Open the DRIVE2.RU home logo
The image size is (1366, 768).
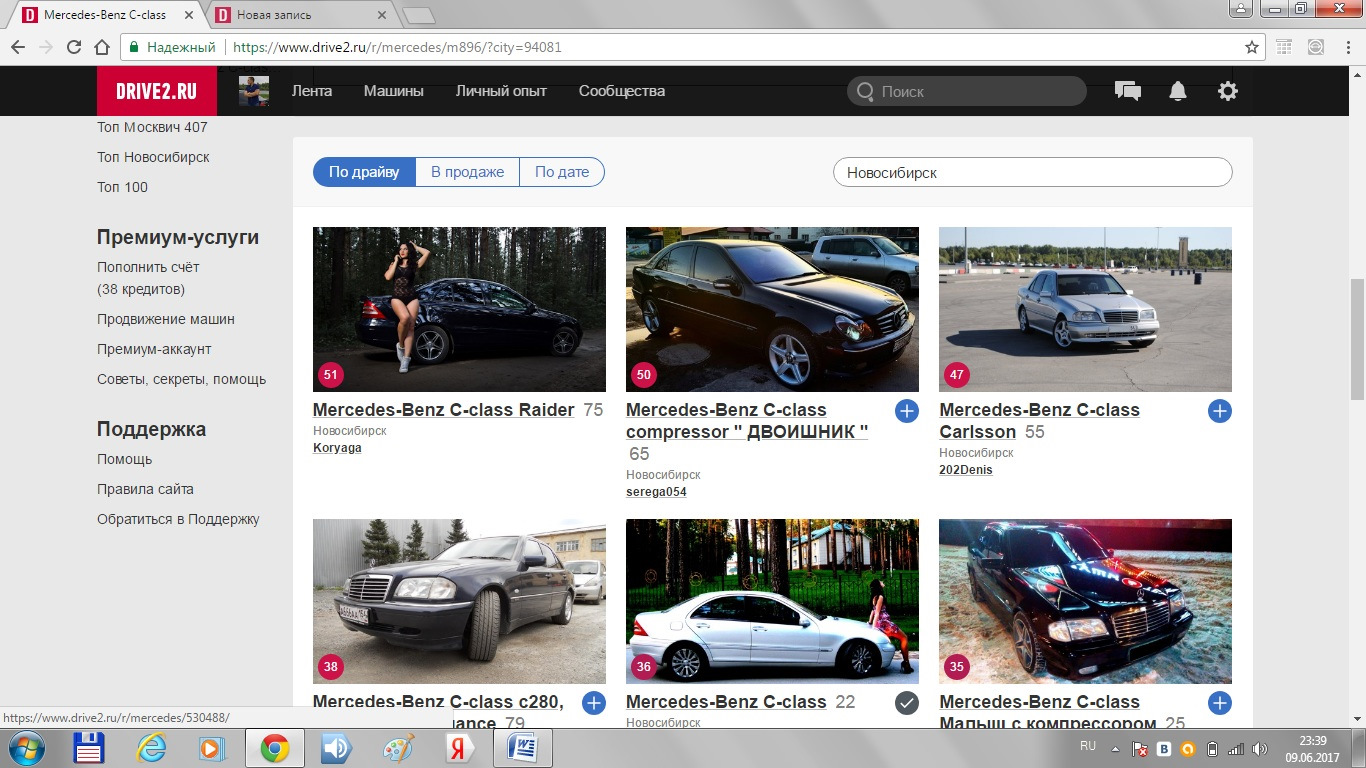pyautogui.click(x=155, y=91)
